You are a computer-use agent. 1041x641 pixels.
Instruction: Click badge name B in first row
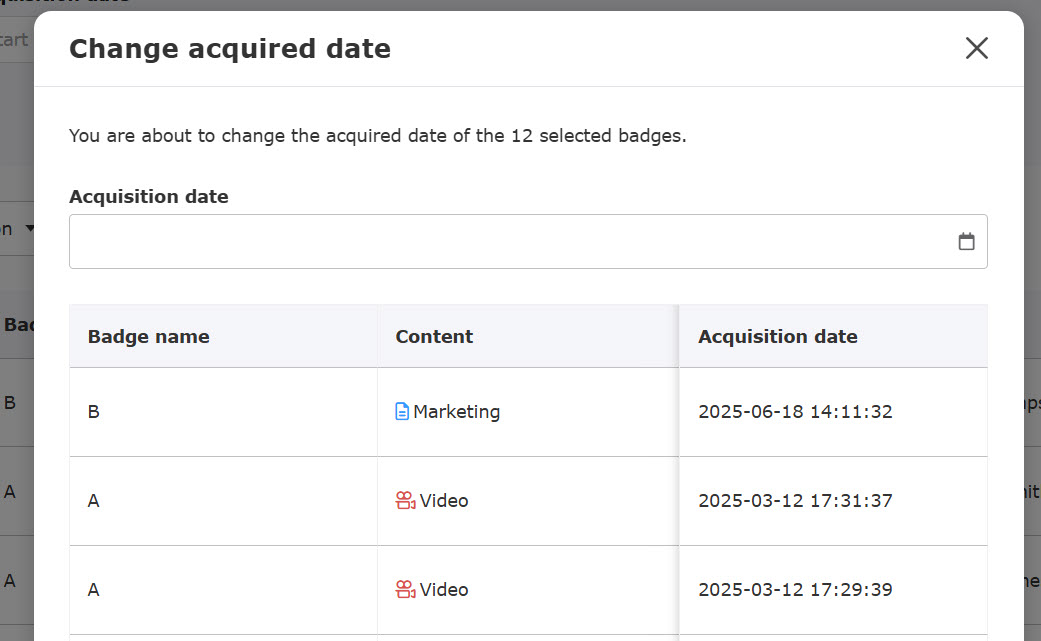pos(94,411)
